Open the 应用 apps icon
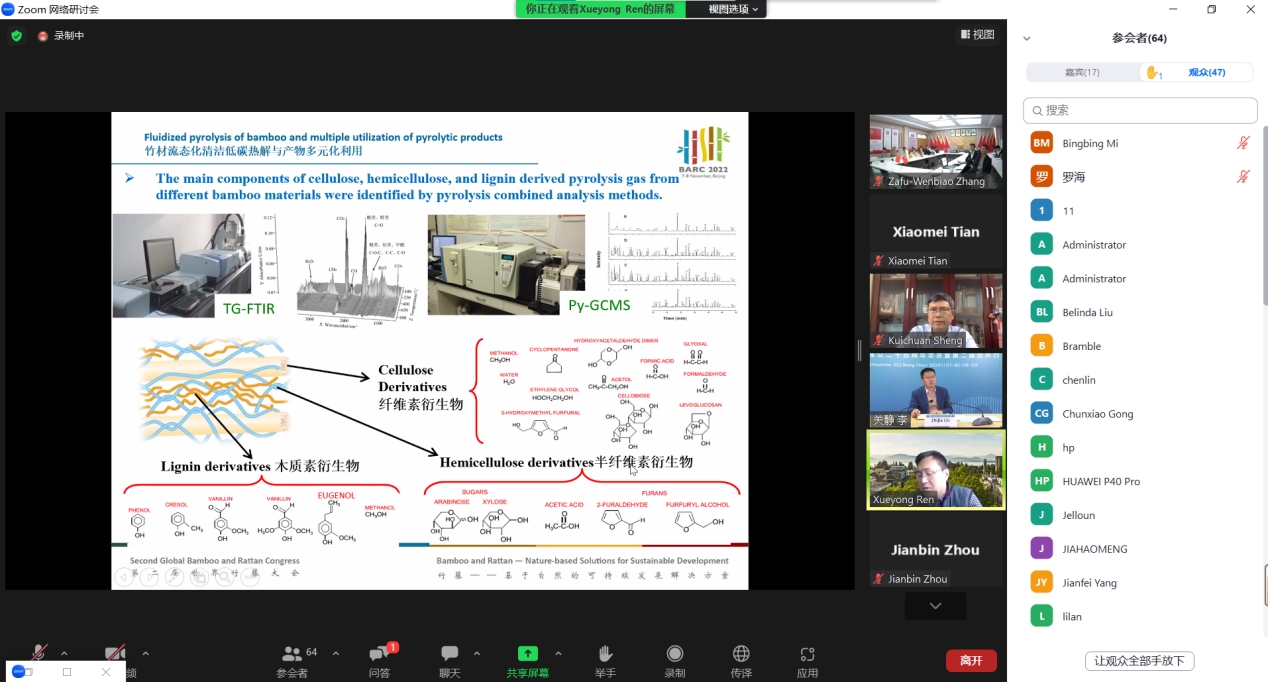Viewport: 1268px width, 682px height. [x=807, y=654]
